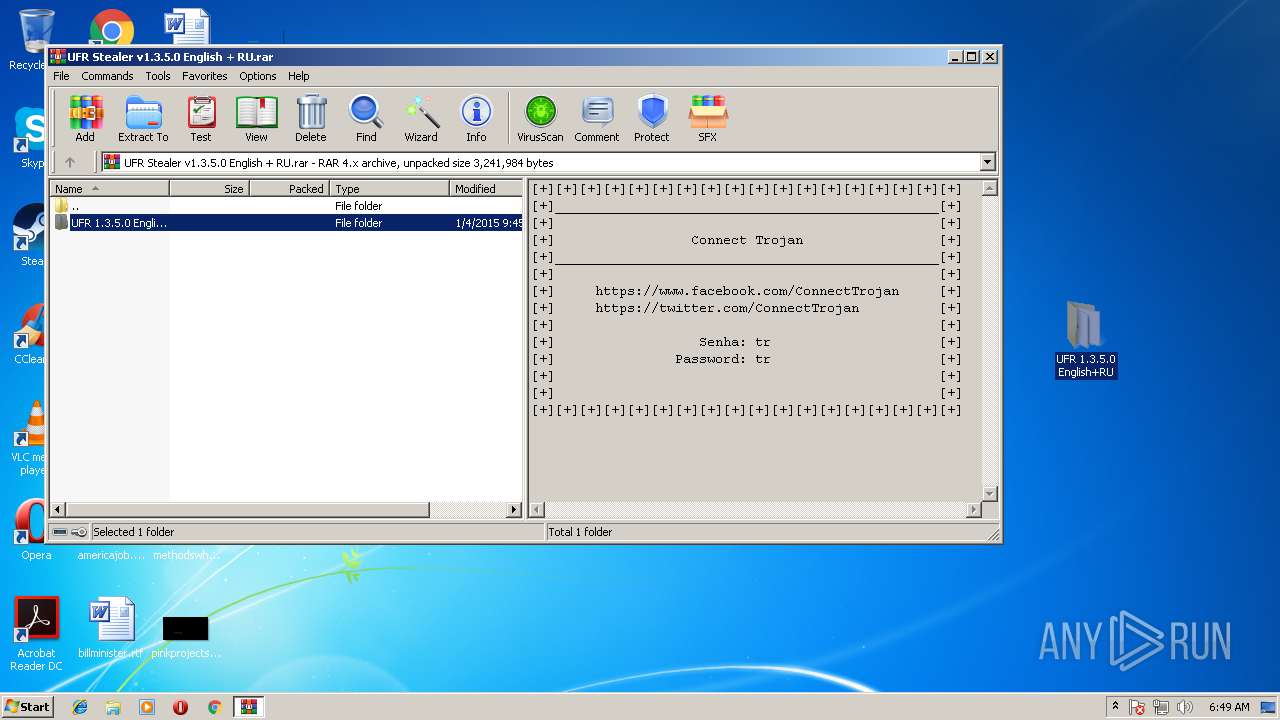Open the Comment toolbar button

[597, 119]
